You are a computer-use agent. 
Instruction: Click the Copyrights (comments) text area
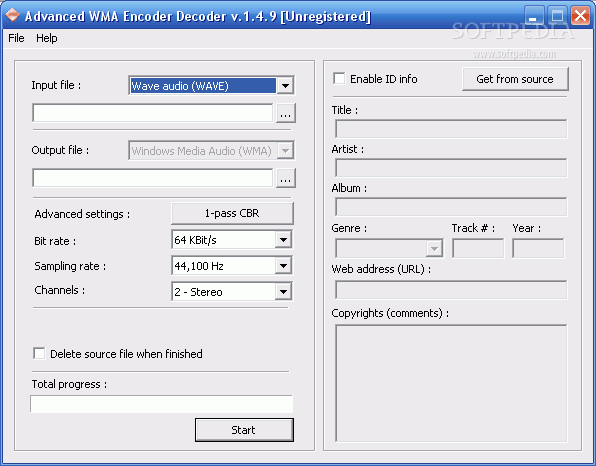coord(451,383)
